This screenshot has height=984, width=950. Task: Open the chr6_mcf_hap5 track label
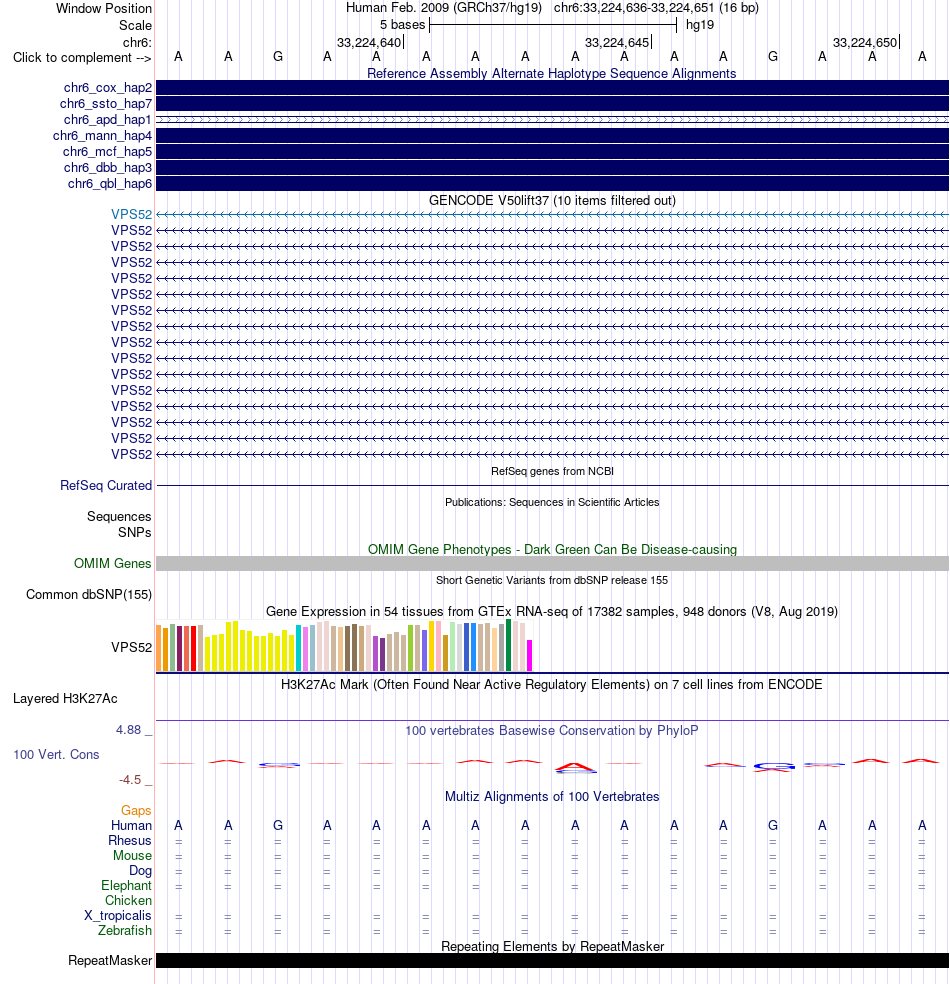[107, 151]
